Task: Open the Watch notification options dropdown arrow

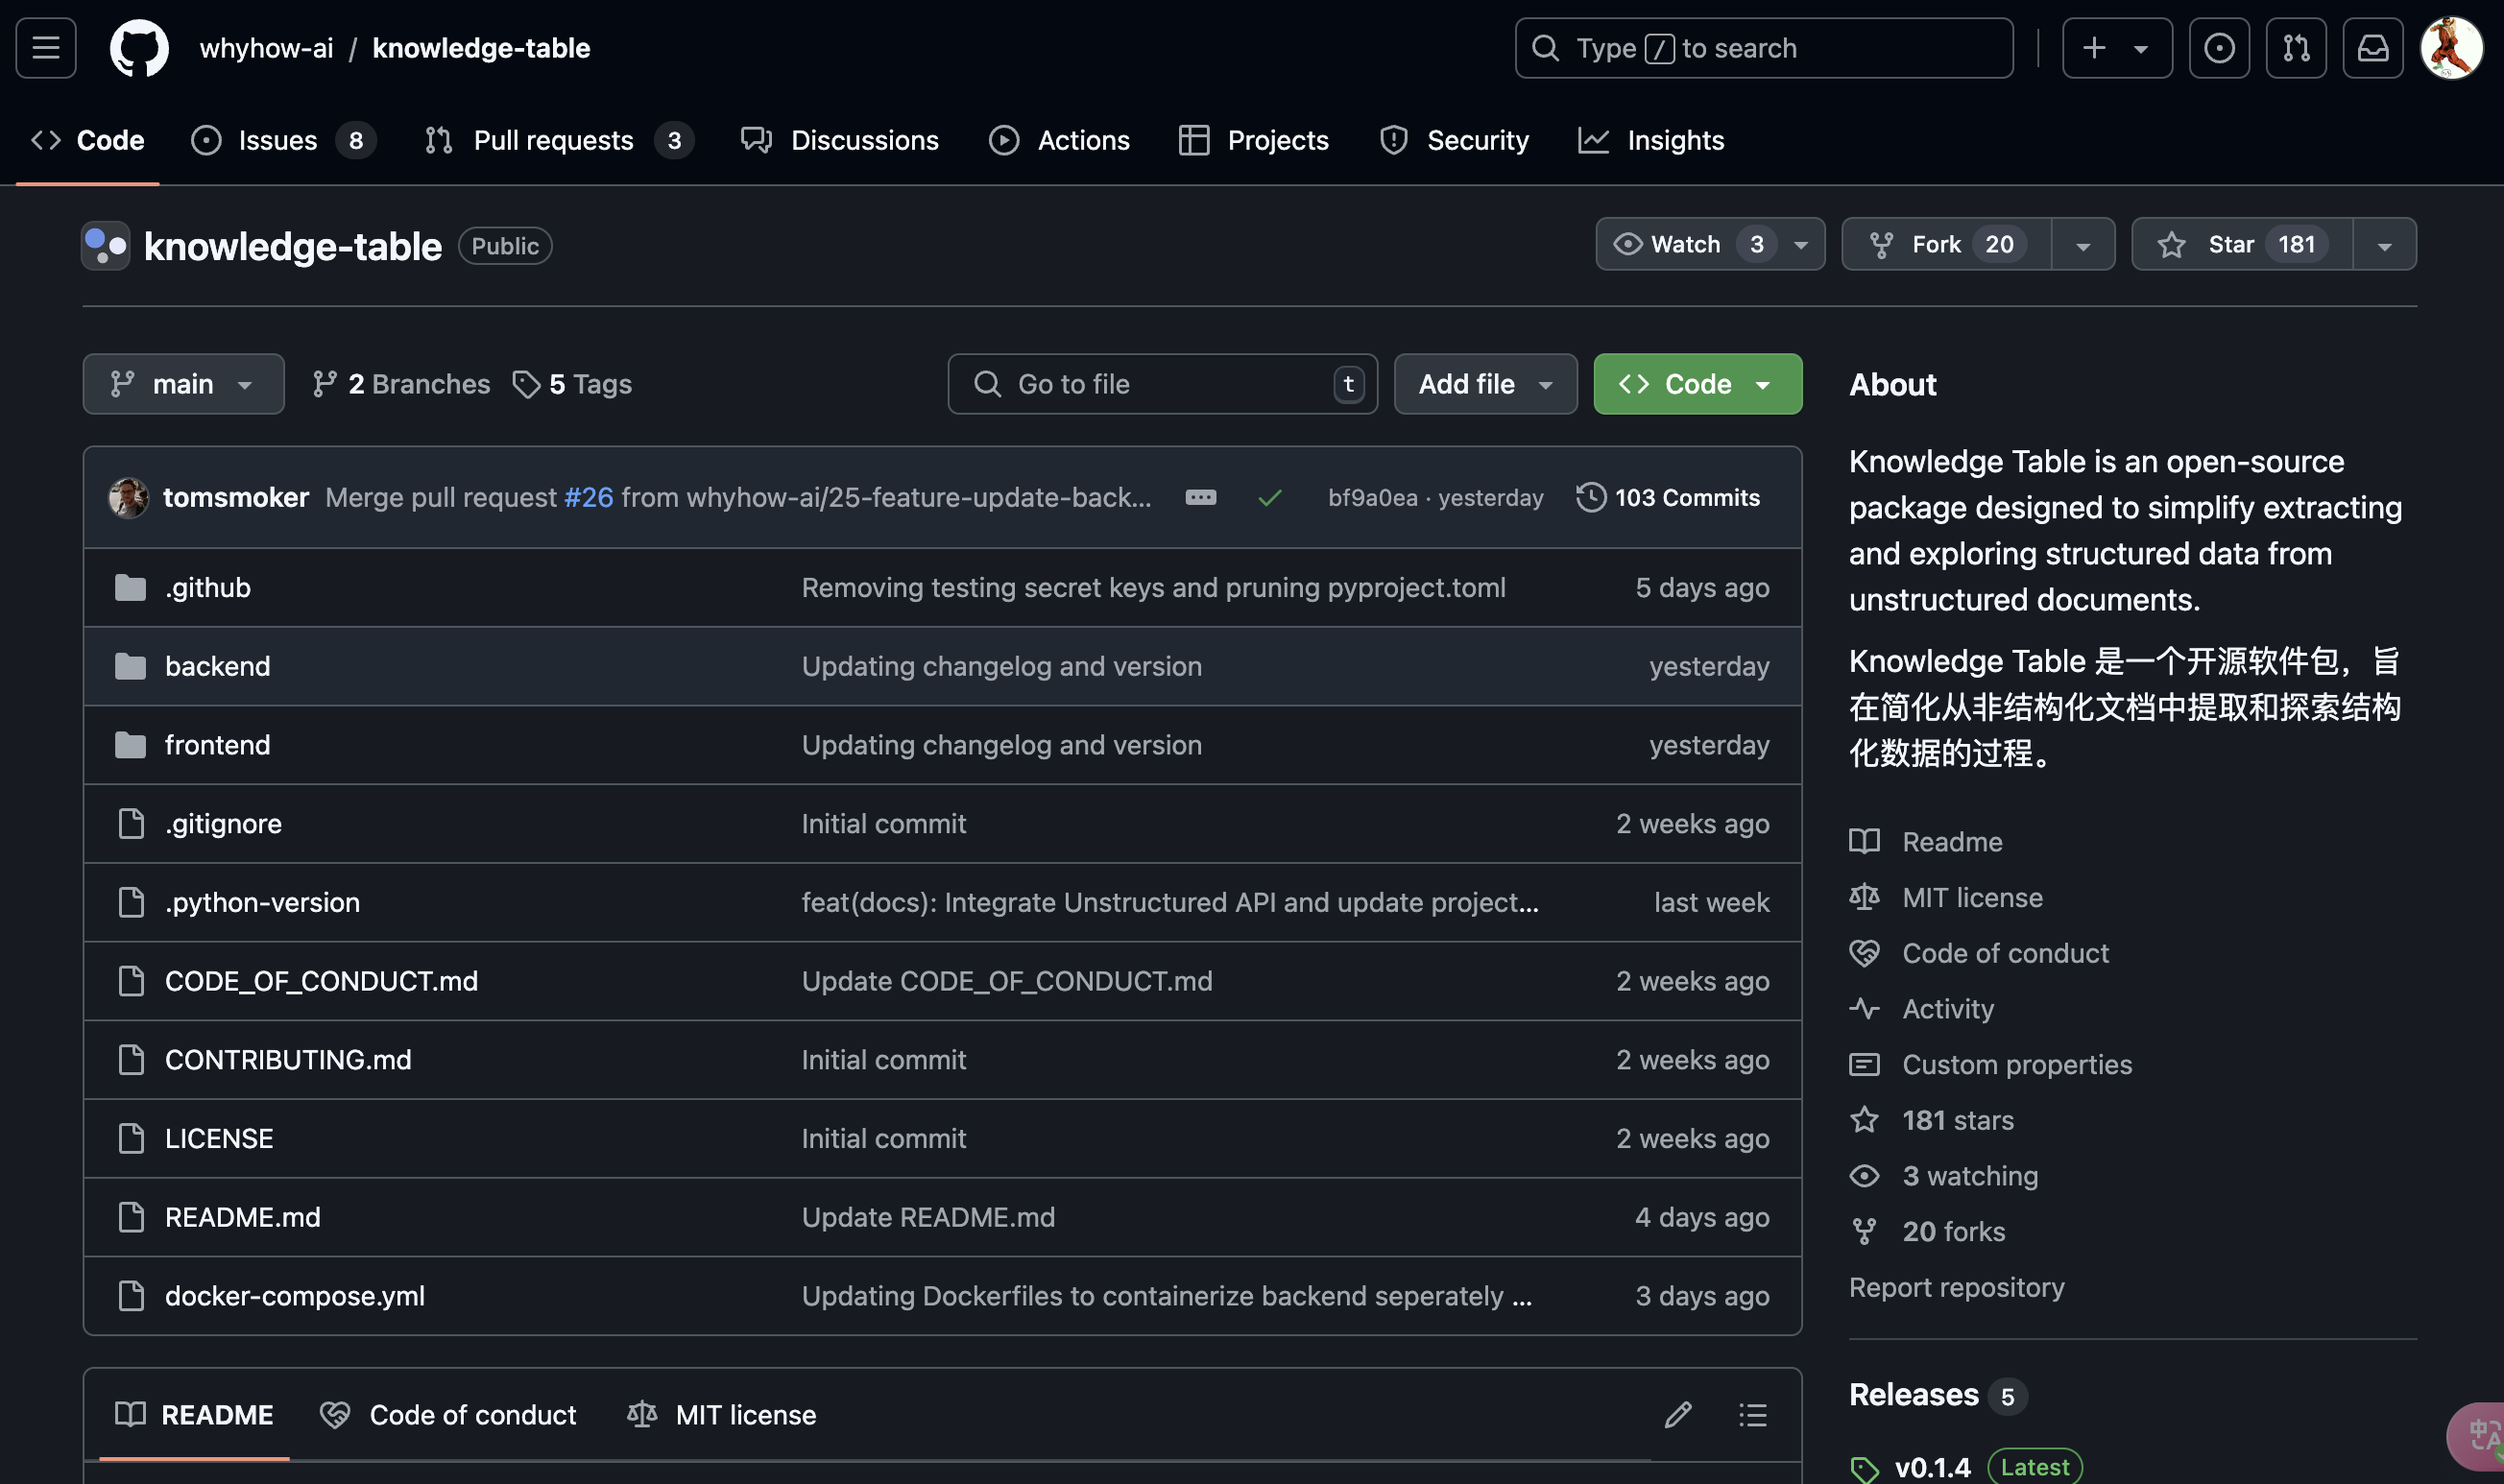Action: 1801,244
